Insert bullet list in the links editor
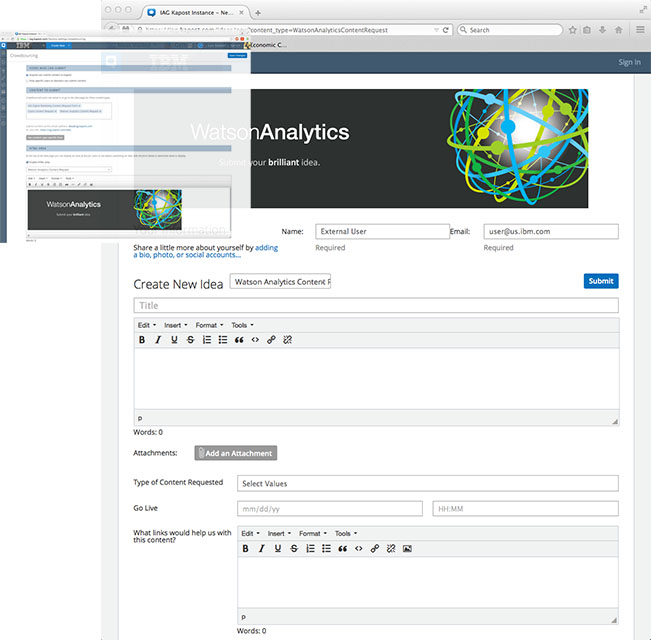 coord(326,549)
